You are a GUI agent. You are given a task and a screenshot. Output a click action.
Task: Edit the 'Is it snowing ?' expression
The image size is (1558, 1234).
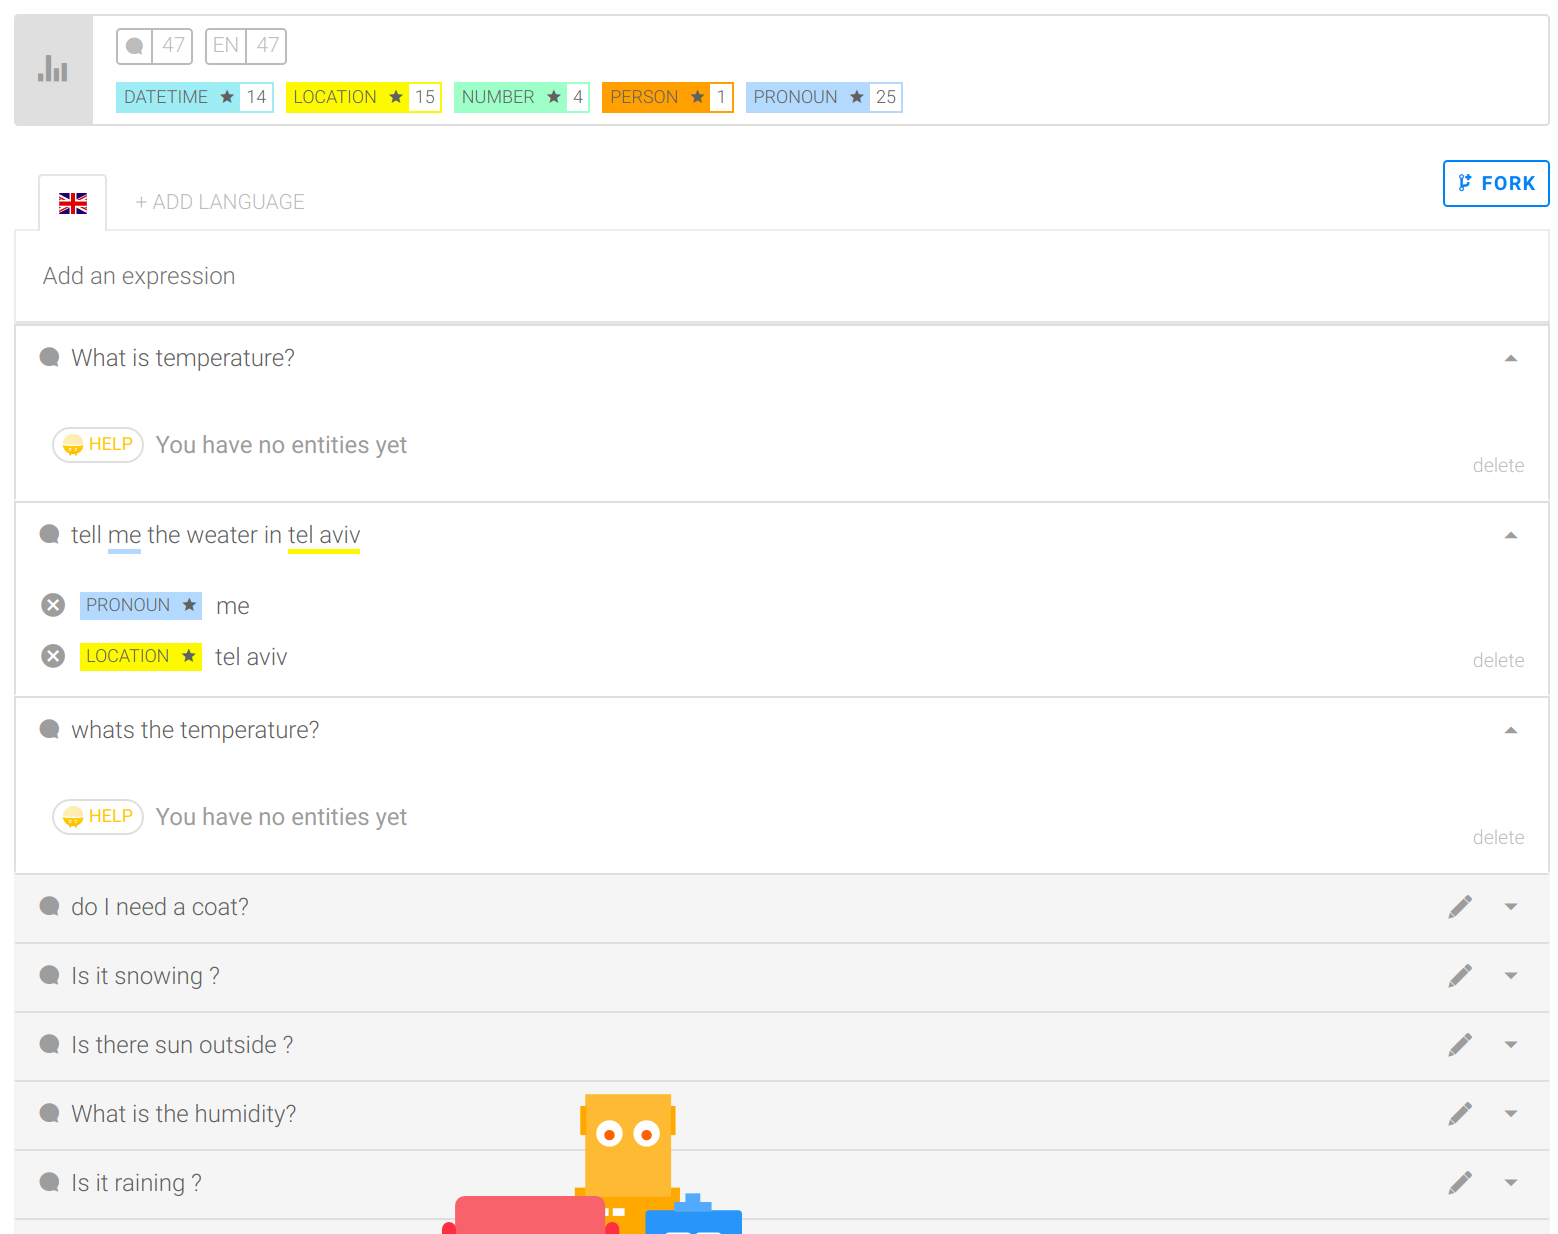1460,976
